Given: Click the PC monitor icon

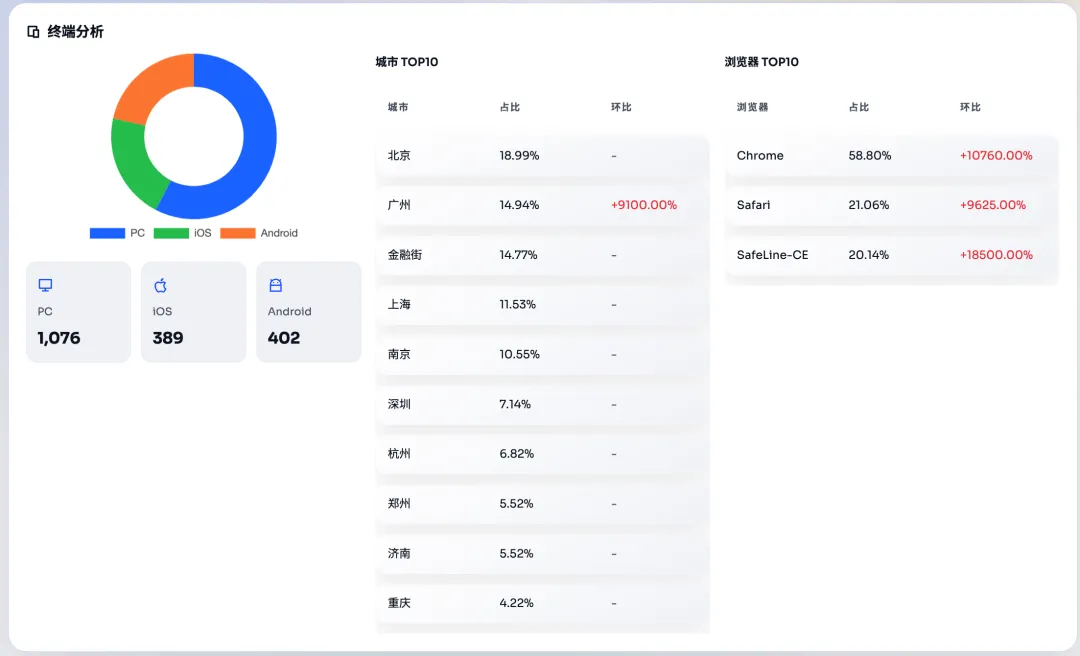Looking at the screenshot, I should point(45,286).
